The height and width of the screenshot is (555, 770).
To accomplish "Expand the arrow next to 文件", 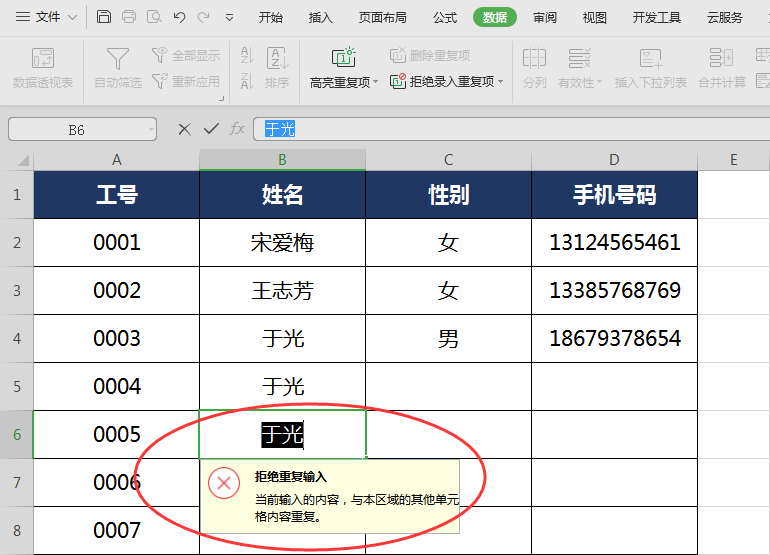I will pyautogui.click(x=73, y=18).
